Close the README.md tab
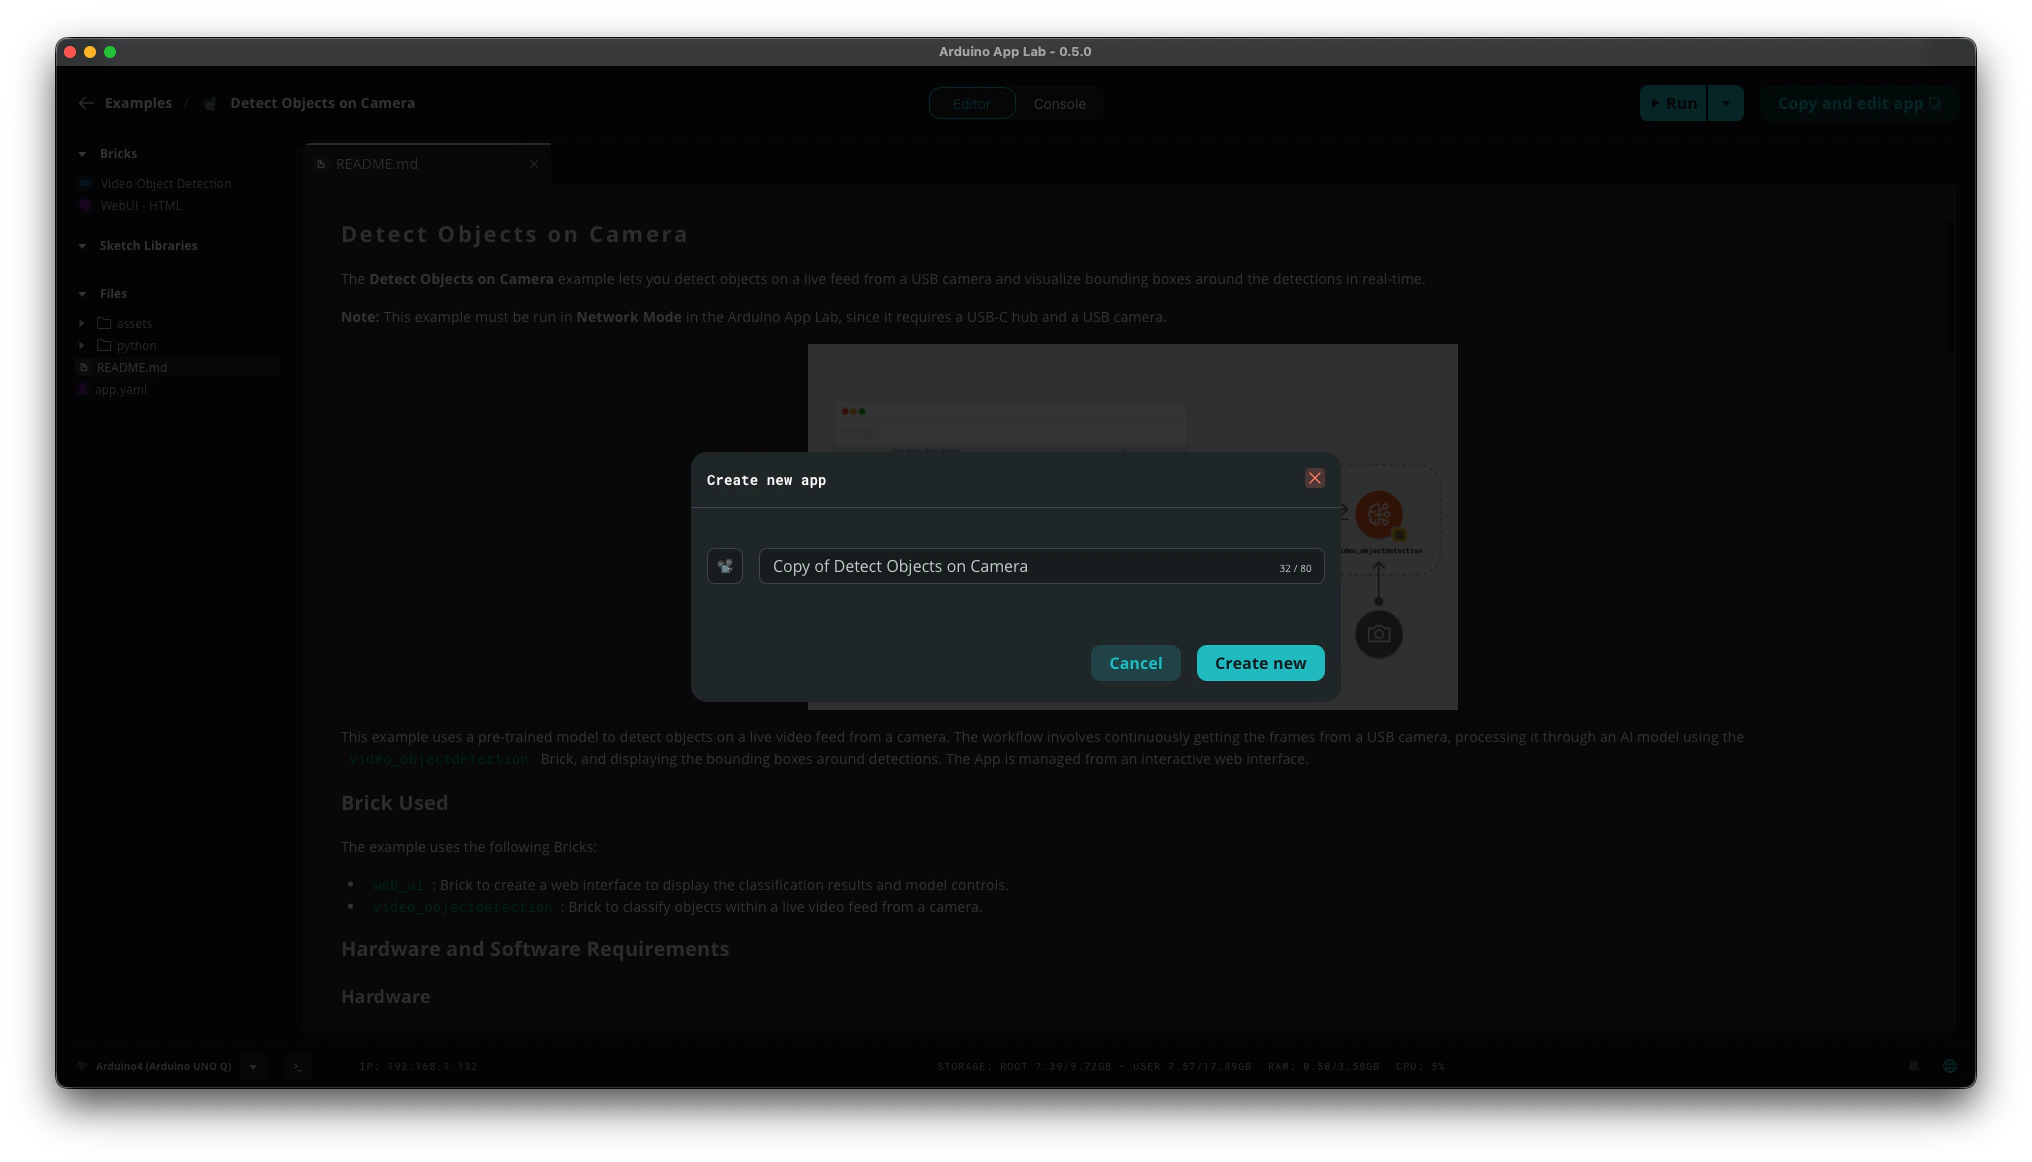The height and width of the screenshot is (1162, 2032). tap(534, 164)
